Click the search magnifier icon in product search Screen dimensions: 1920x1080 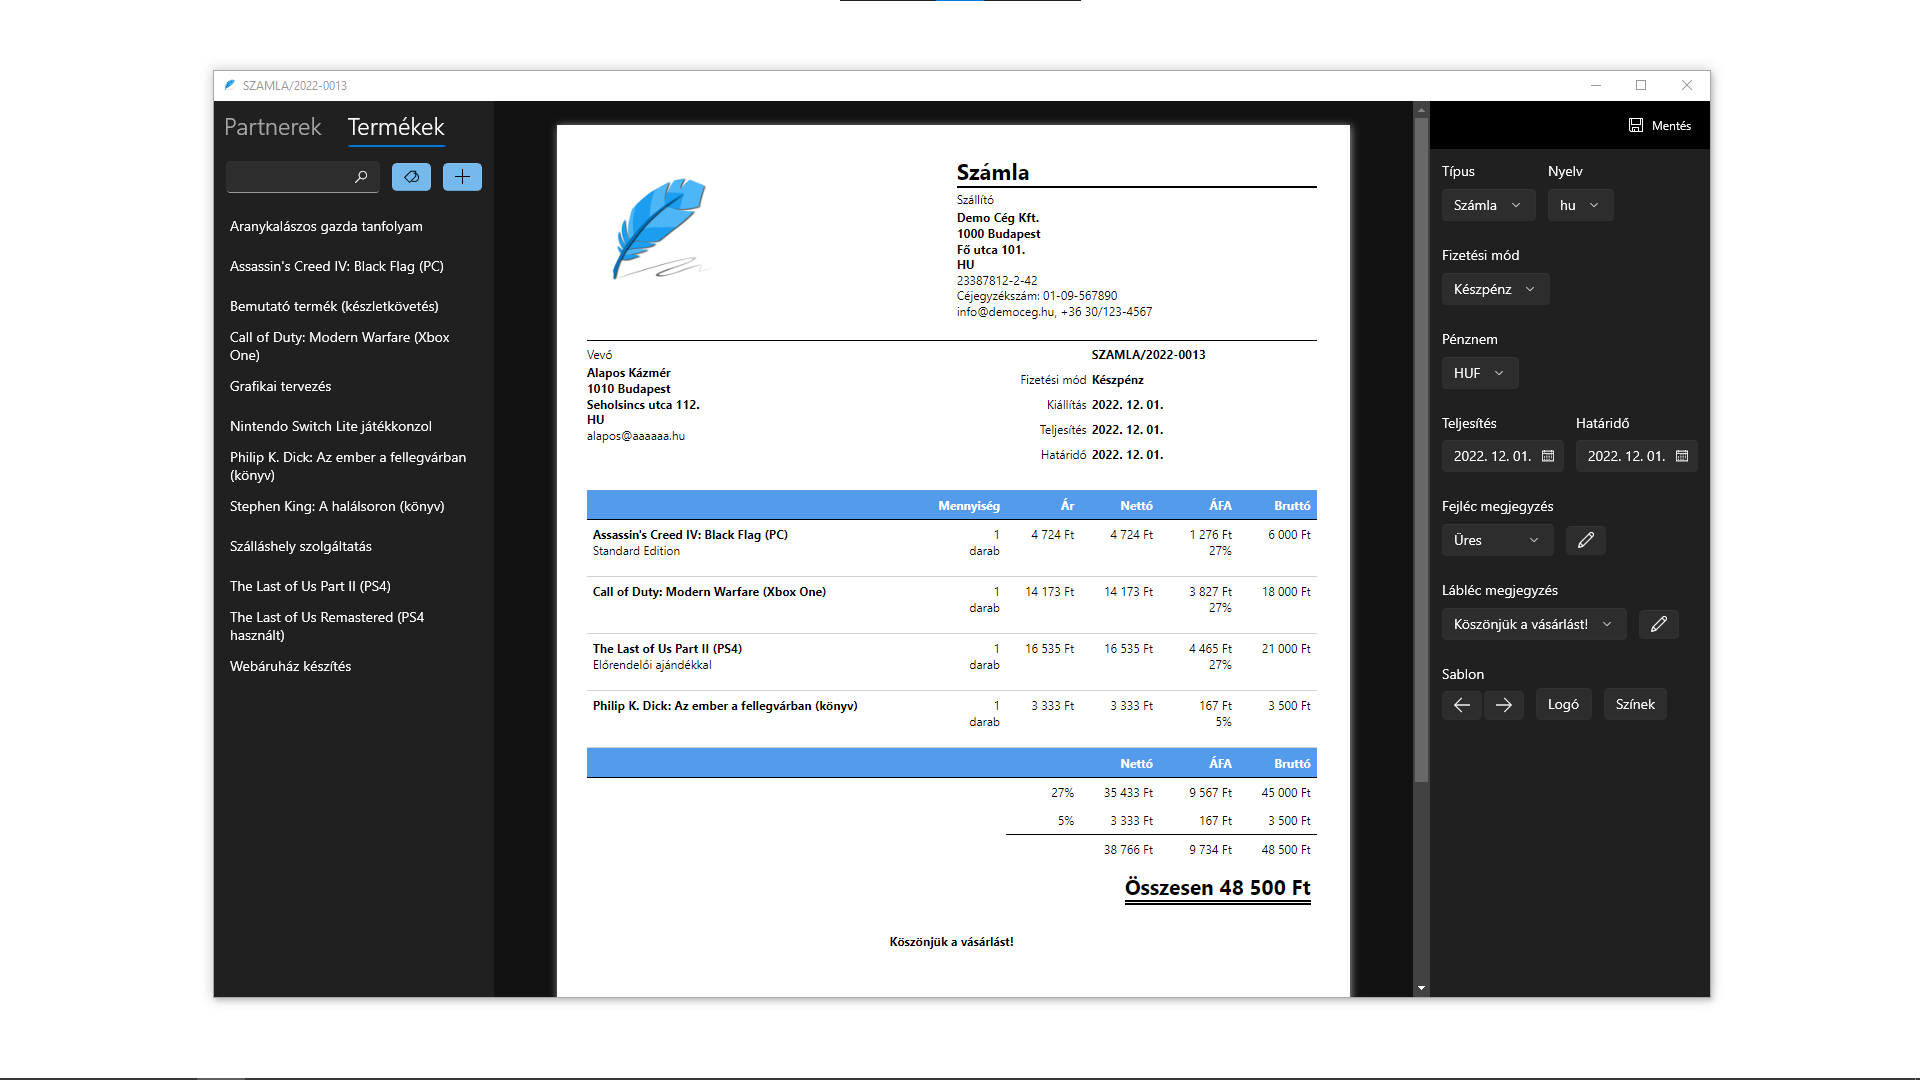pos(361,177)
